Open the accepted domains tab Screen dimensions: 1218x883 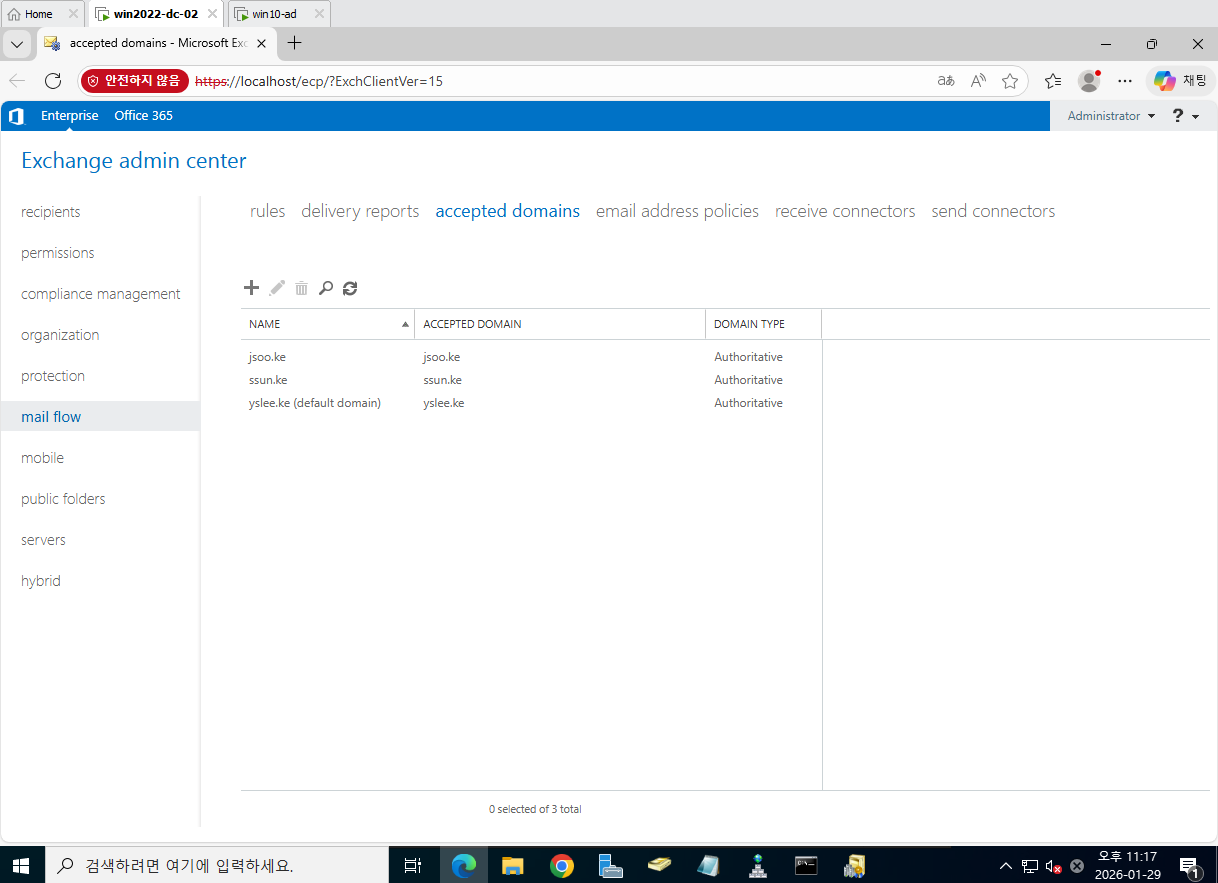coord(508,211)
